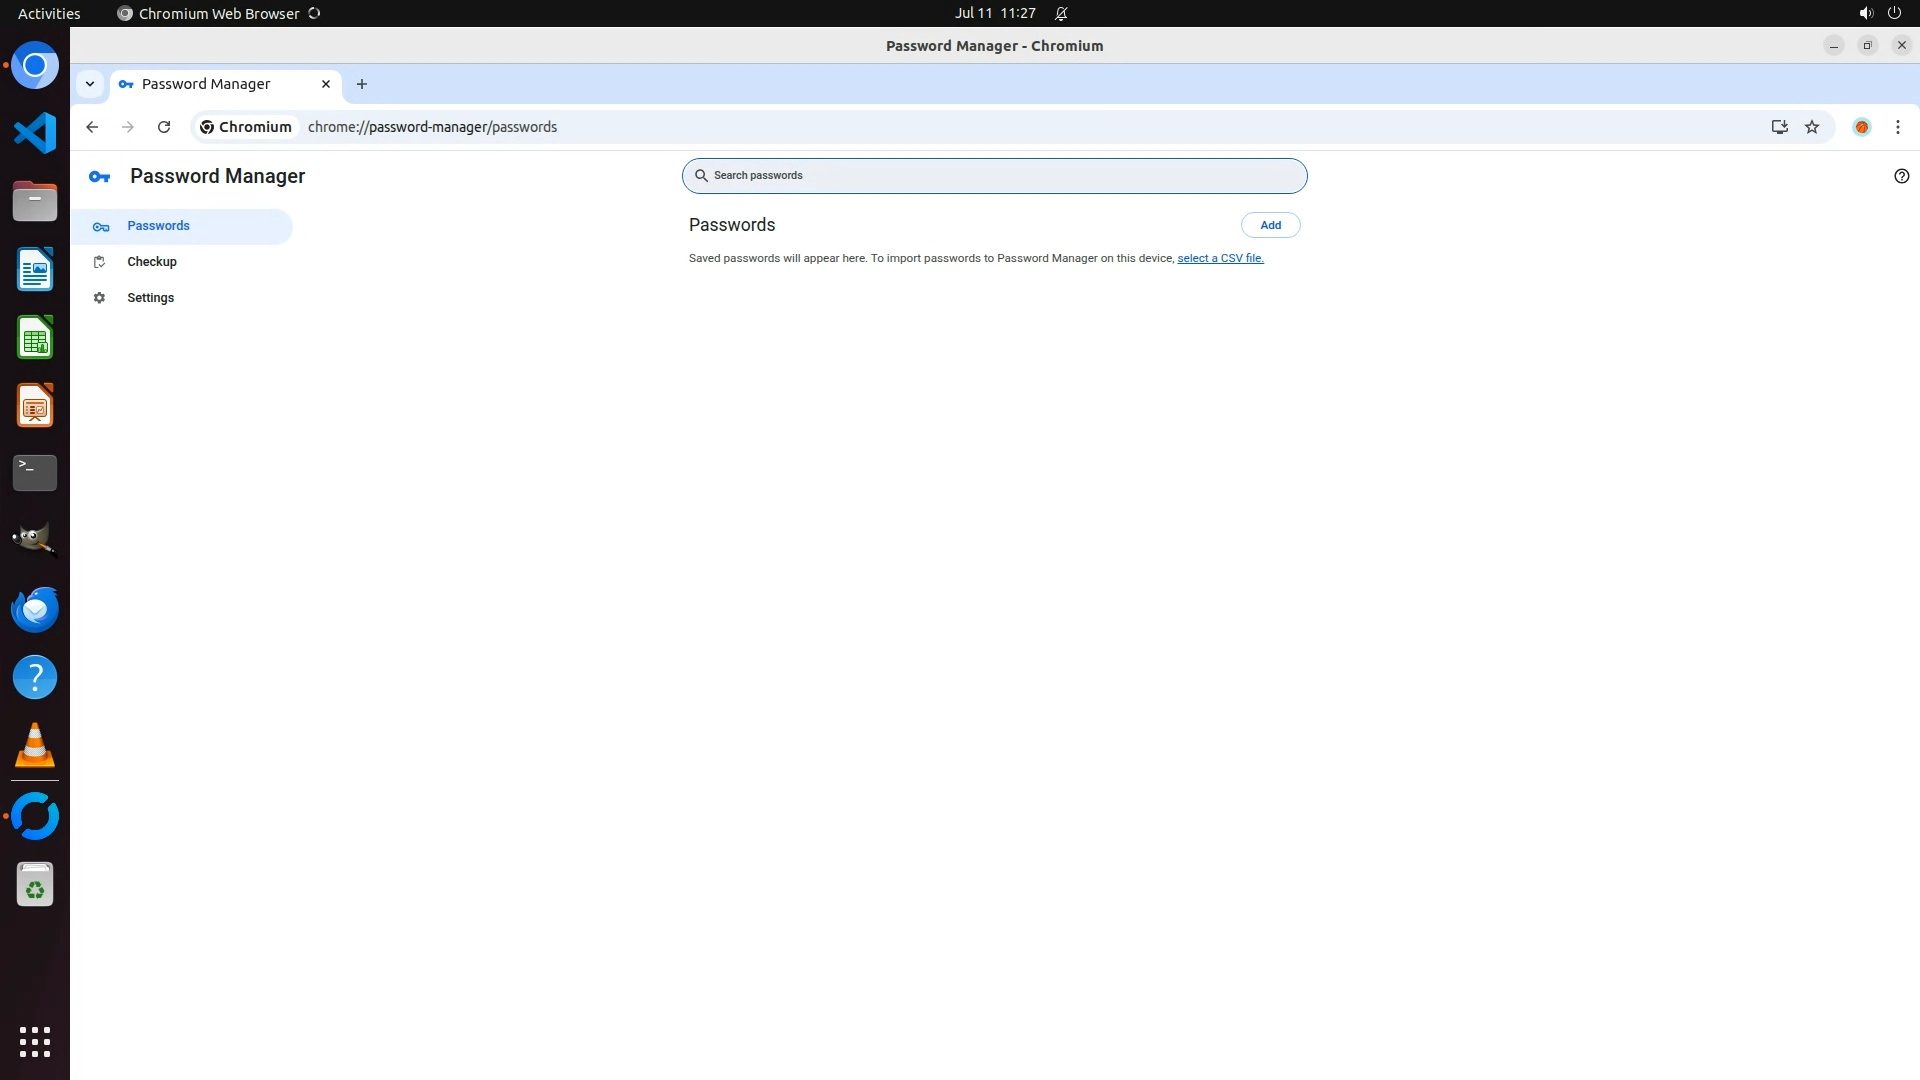Open Checkup in the sidebar
This screenshot has height=1080, width=1920.
tap(152, 262)
